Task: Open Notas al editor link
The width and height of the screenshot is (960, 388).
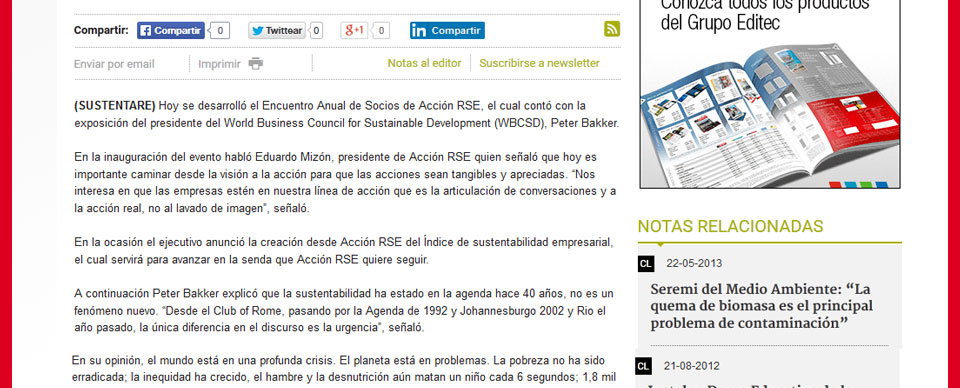Action: tap(424, 63)
